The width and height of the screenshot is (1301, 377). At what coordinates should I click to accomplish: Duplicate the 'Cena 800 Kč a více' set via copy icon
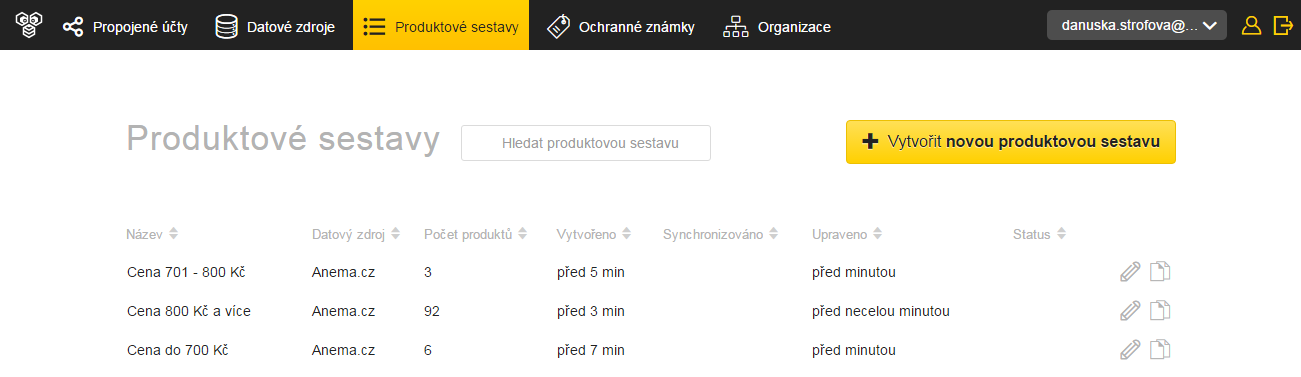pos(1160,311)
